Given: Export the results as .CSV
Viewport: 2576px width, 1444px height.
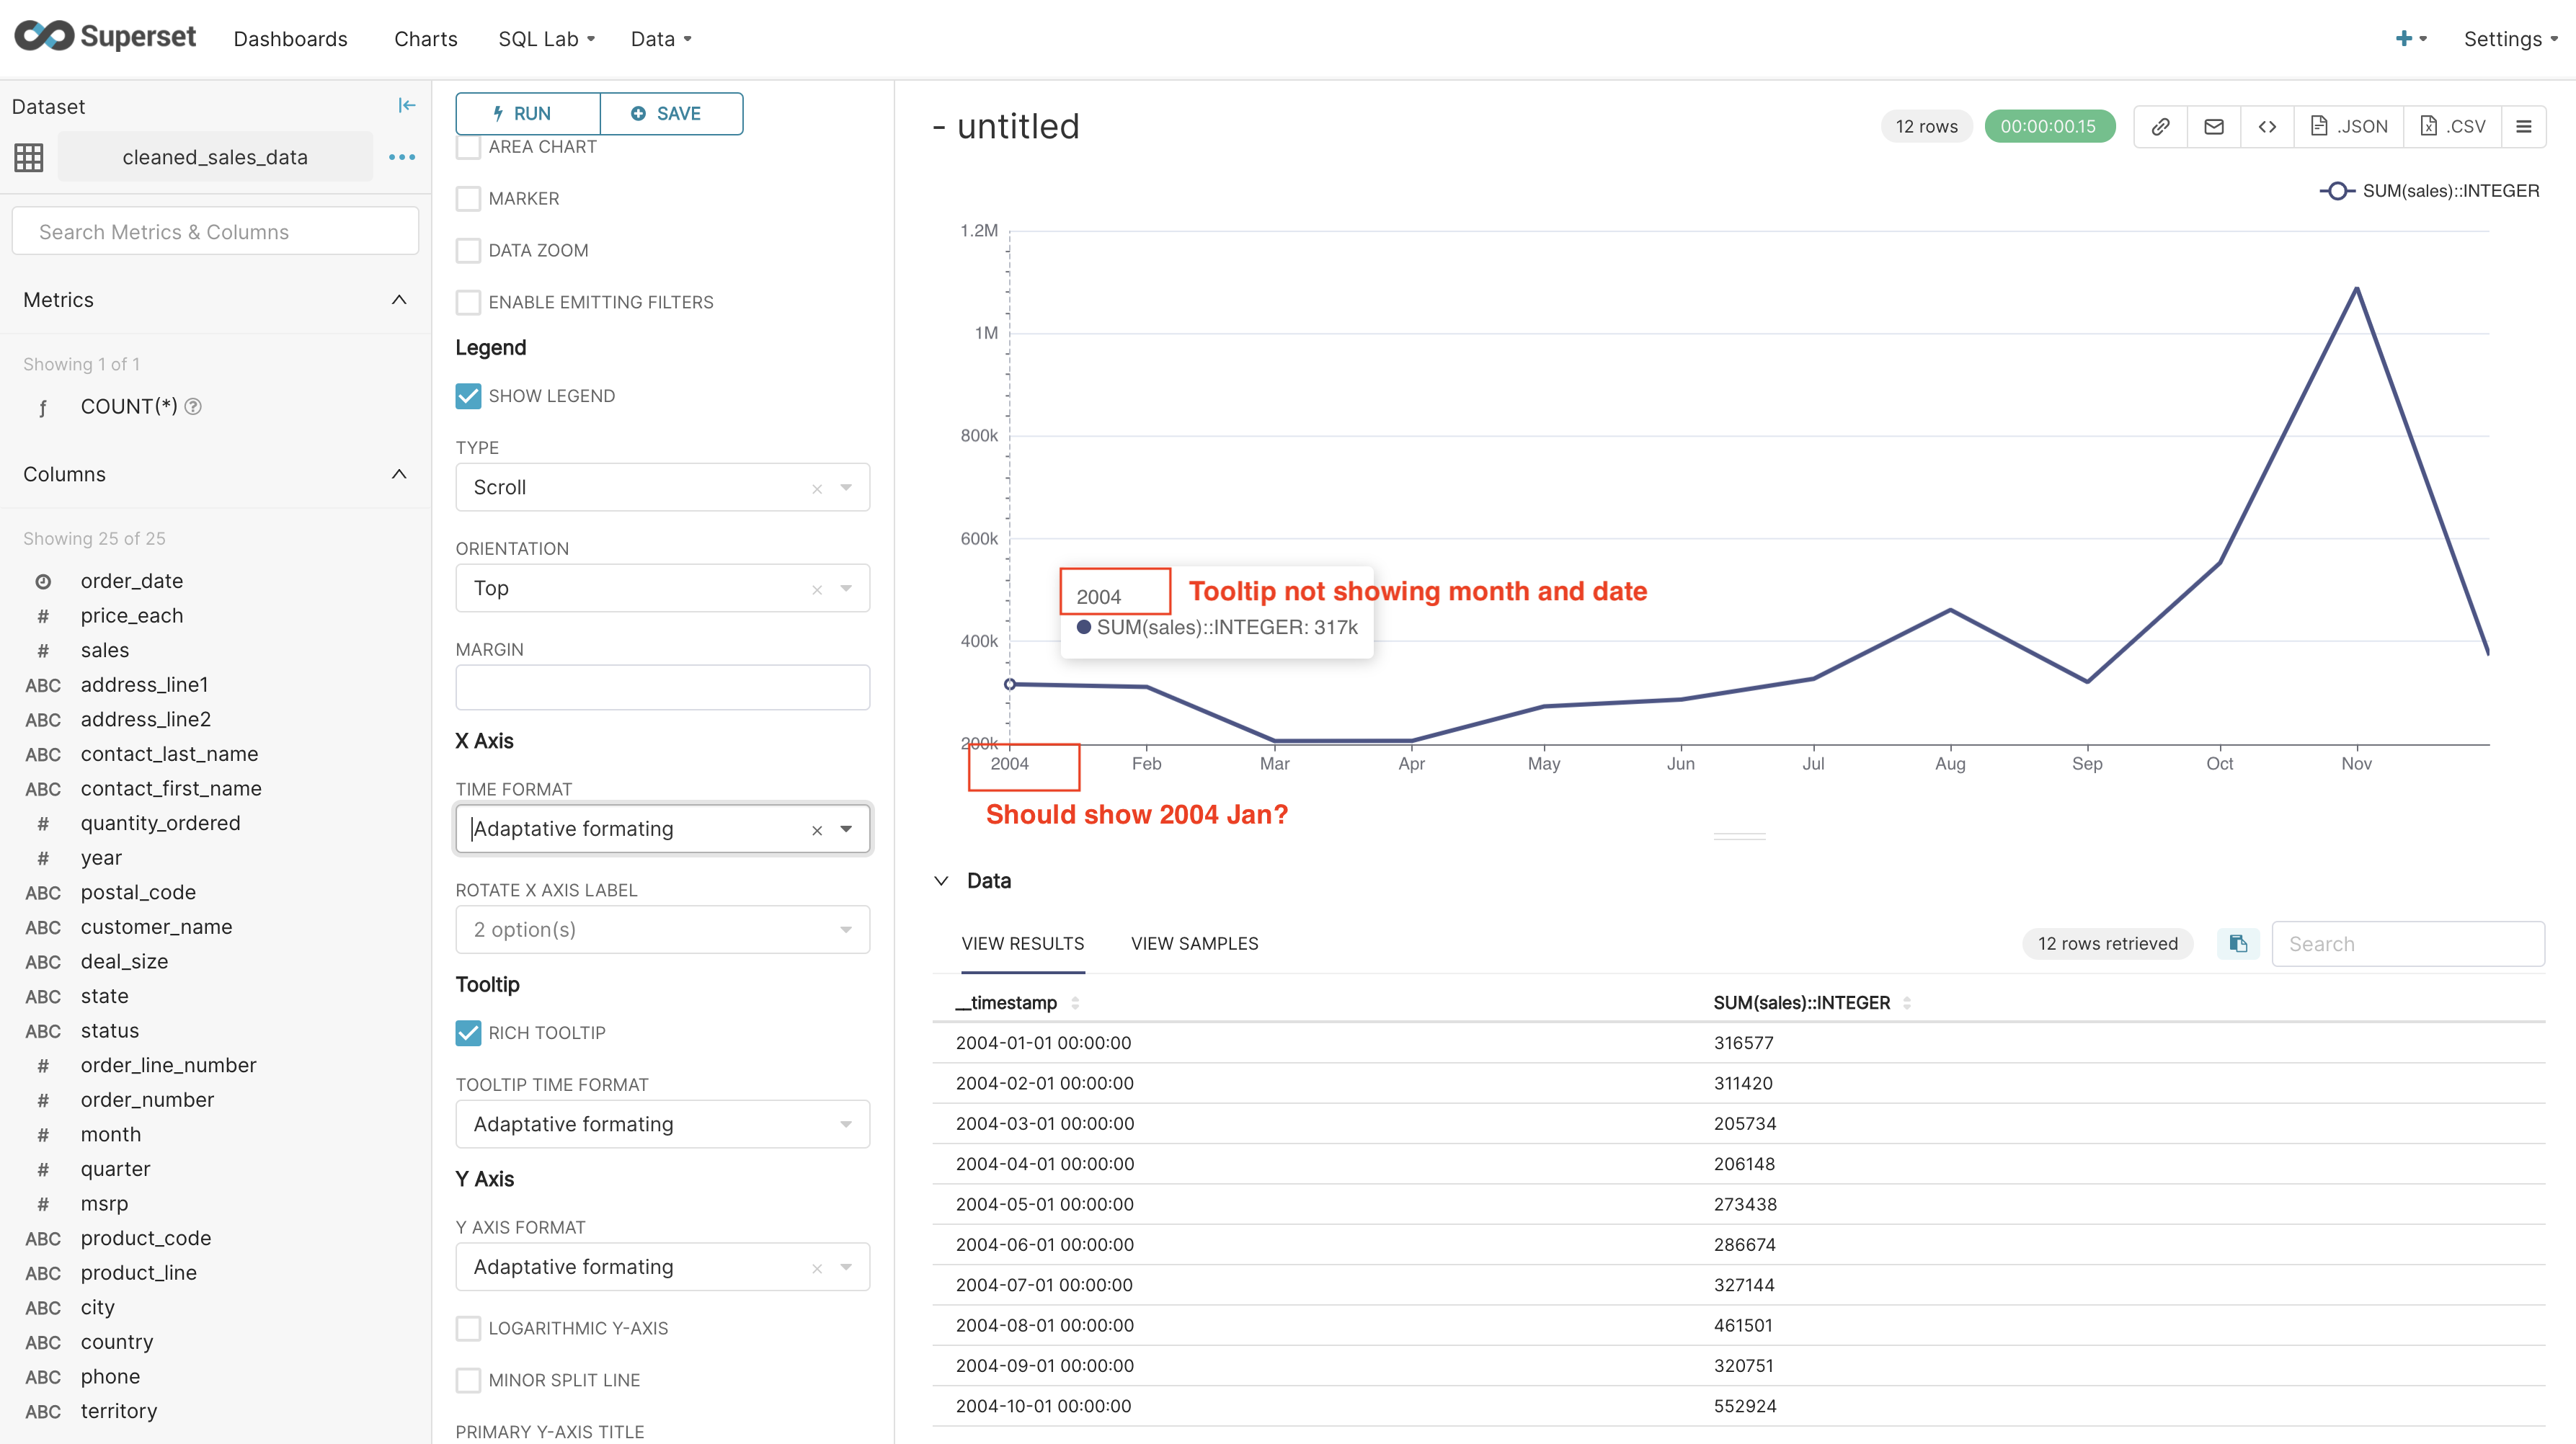Looking at the screenshot, I should coord(2452,126).
